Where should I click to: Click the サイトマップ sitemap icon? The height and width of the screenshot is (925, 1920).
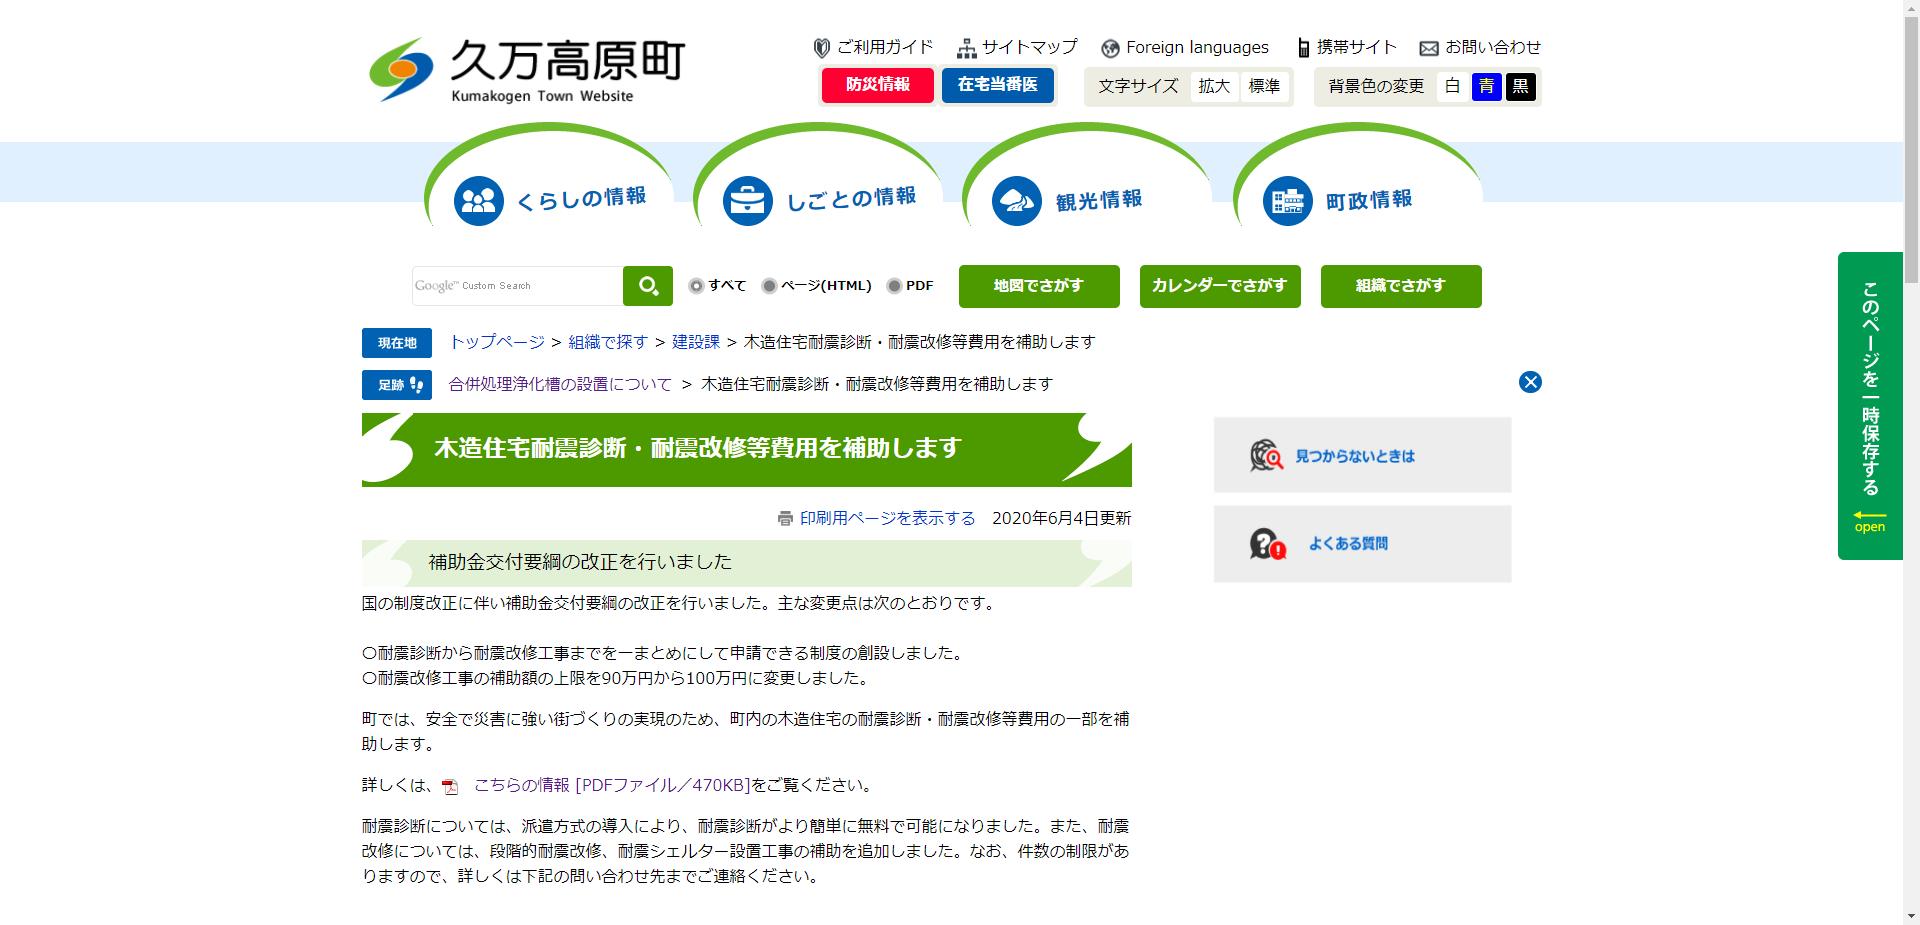point(965,47)
